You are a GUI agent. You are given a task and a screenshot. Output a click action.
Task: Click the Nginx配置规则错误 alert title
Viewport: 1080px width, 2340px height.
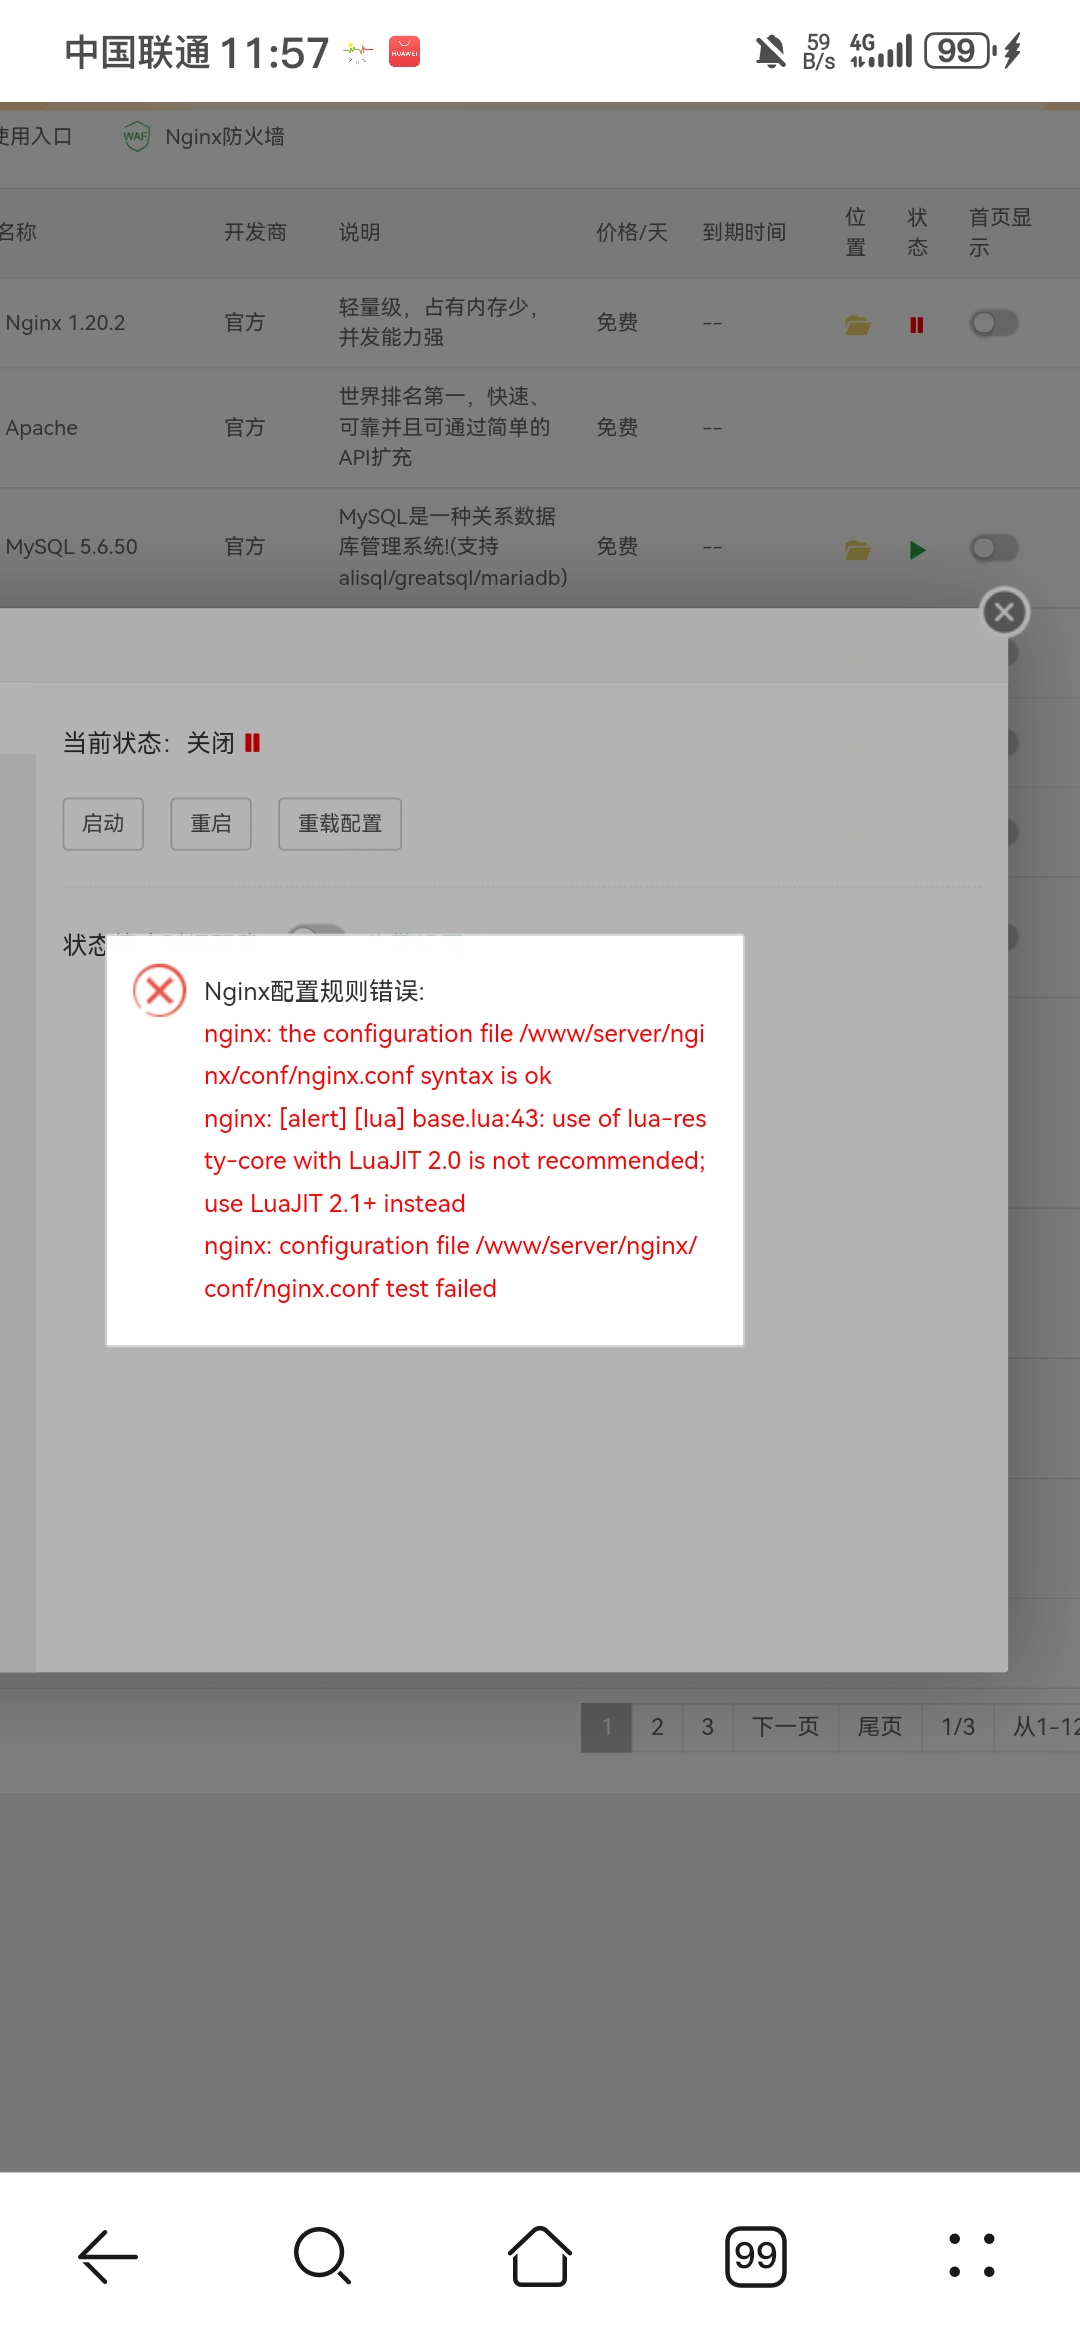314,991
